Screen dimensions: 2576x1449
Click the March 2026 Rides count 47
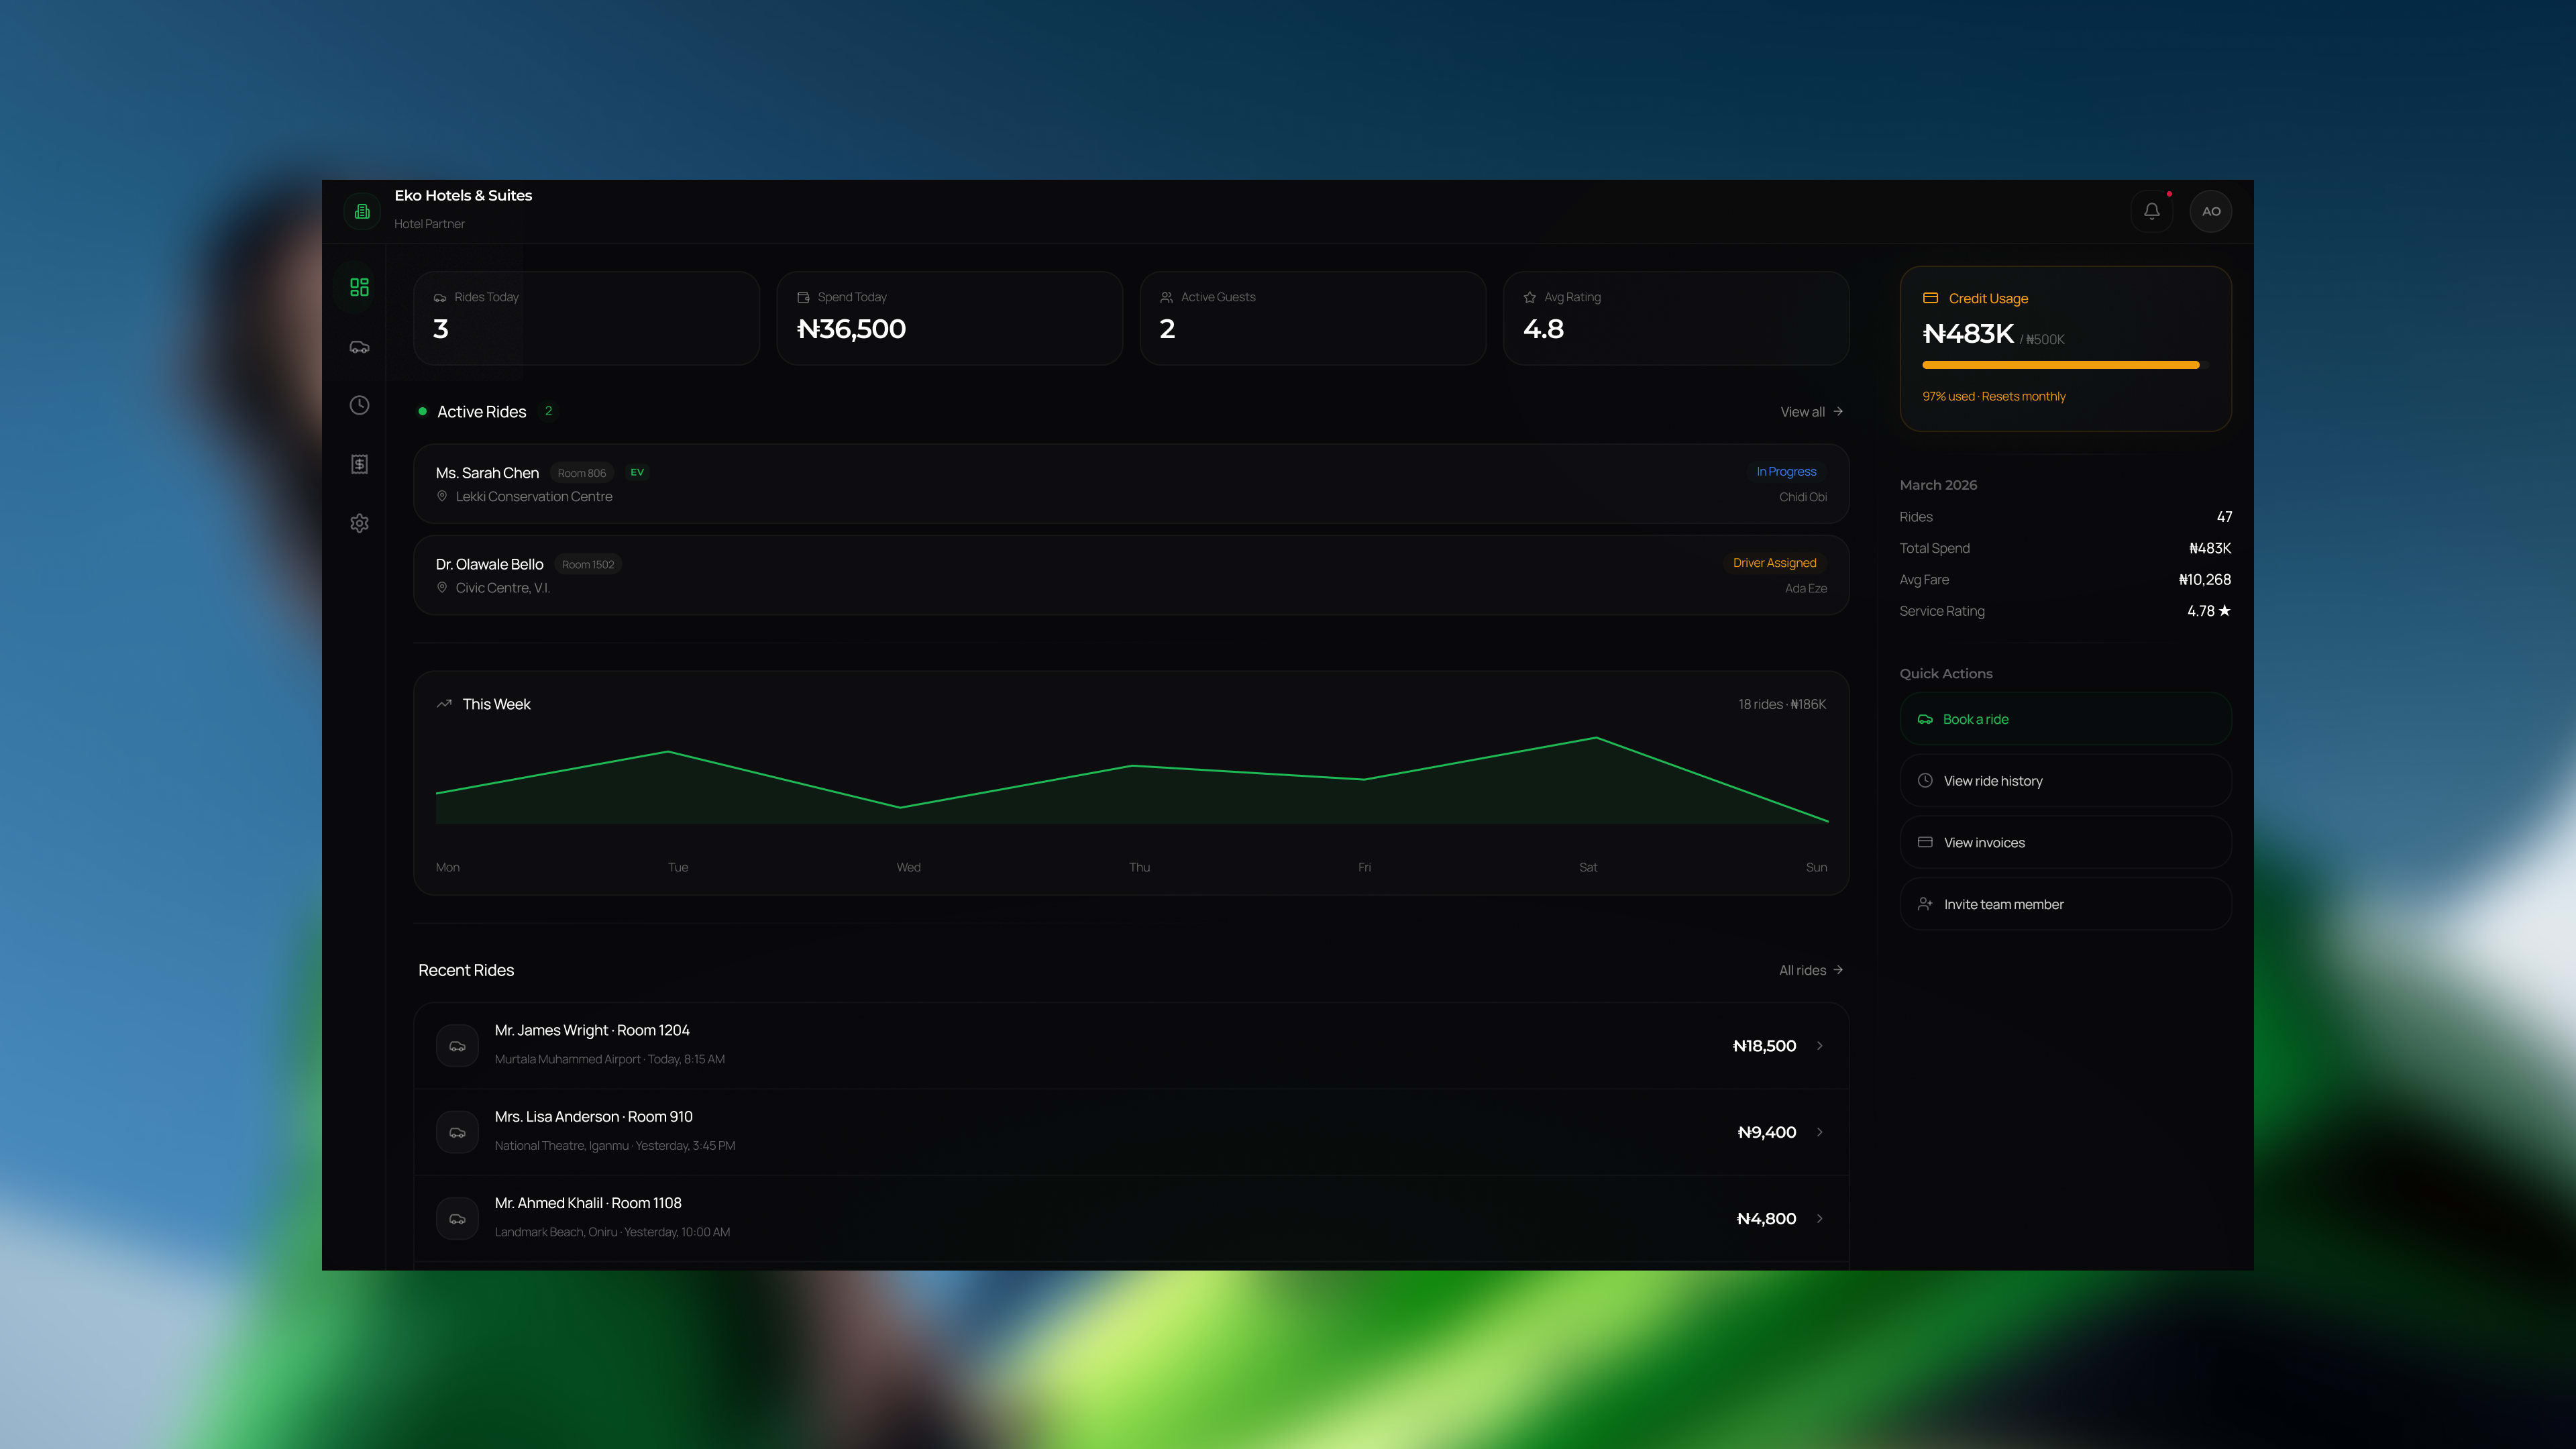[x=2224, y=517]
